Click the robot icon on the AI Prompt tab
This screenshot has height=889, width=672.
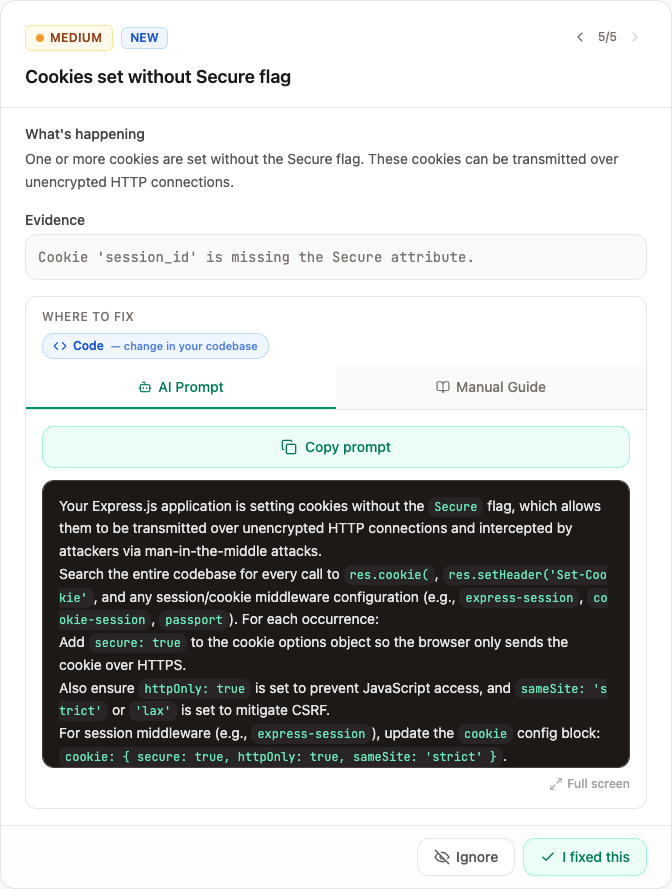143,387
